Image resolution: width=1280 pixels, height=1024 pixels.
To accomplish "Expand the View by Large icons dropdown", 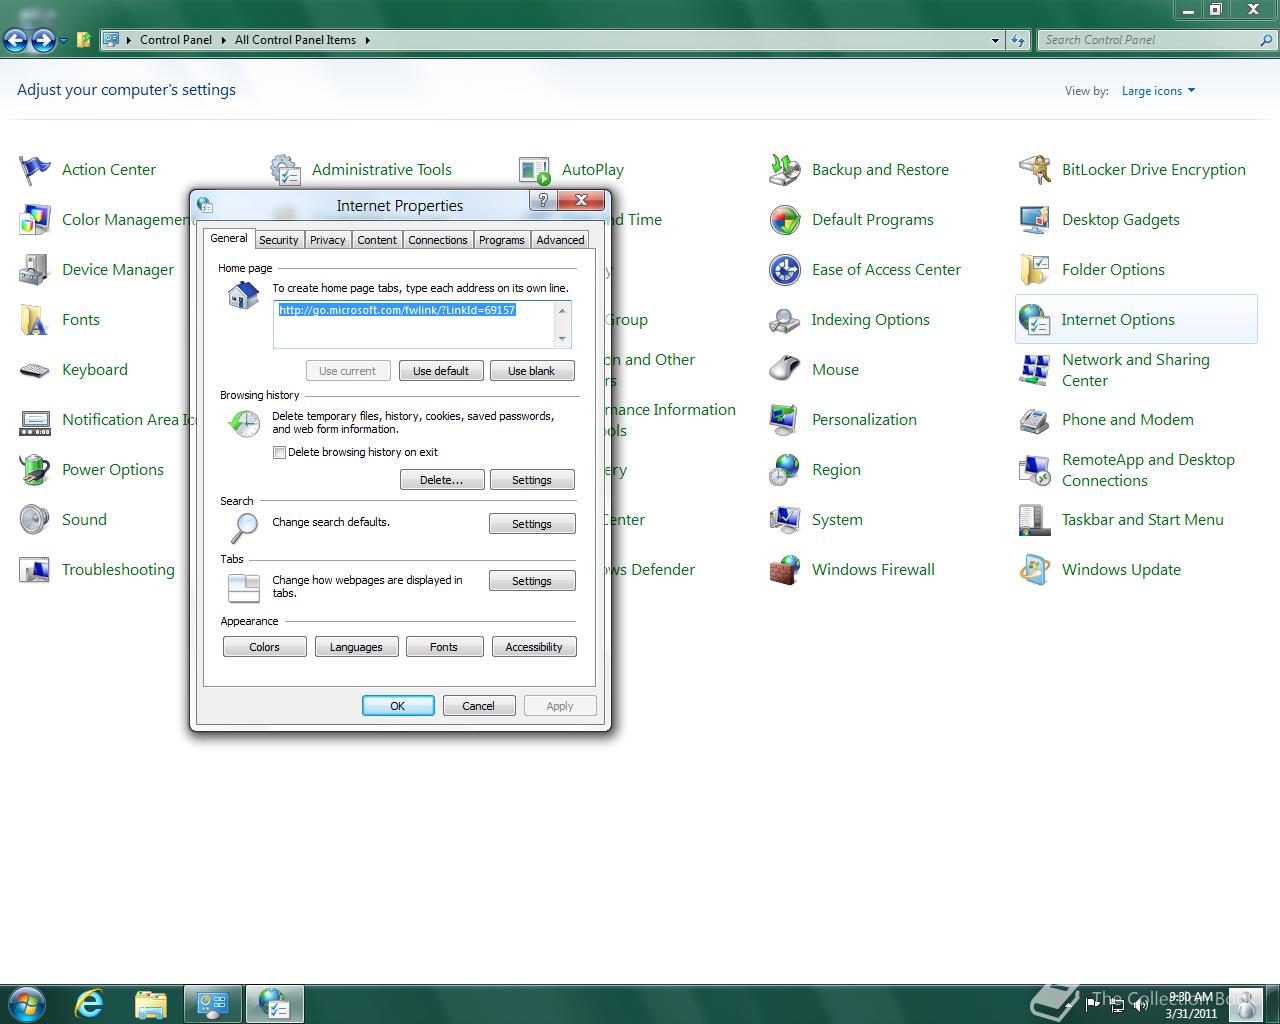I will 1158,91.
